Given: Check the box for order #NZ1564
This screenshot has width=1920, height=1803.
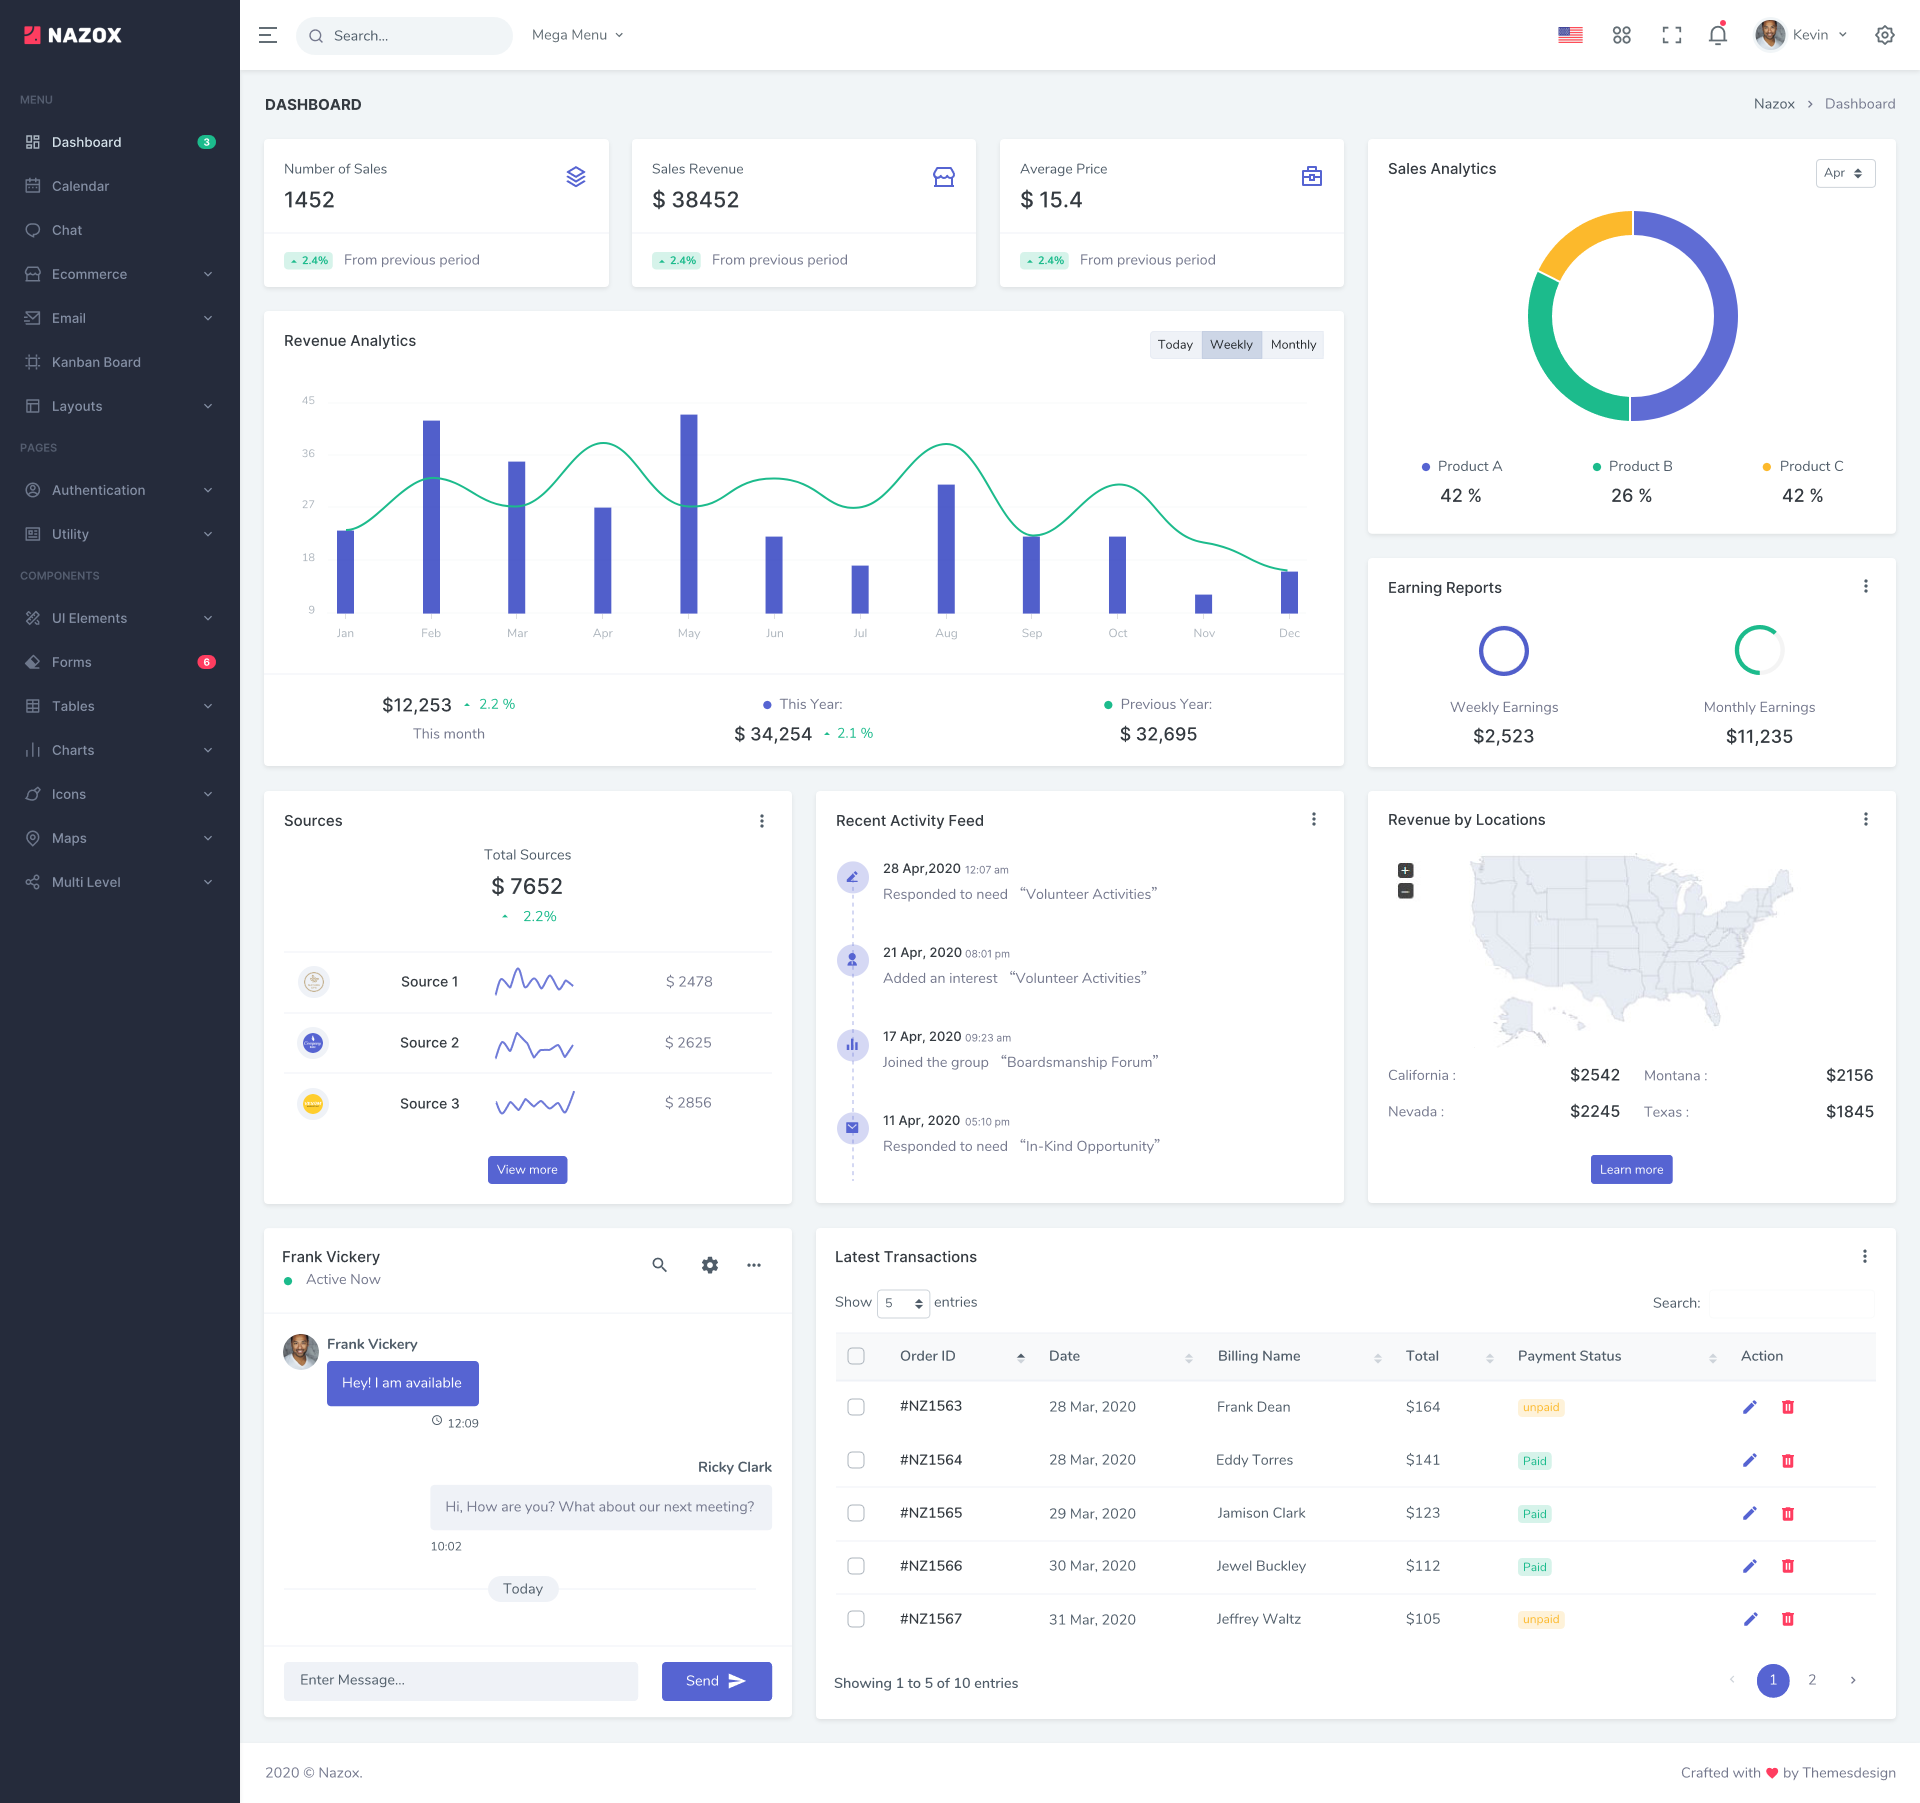Looking at the screenshot, I should pos(856,1460).
